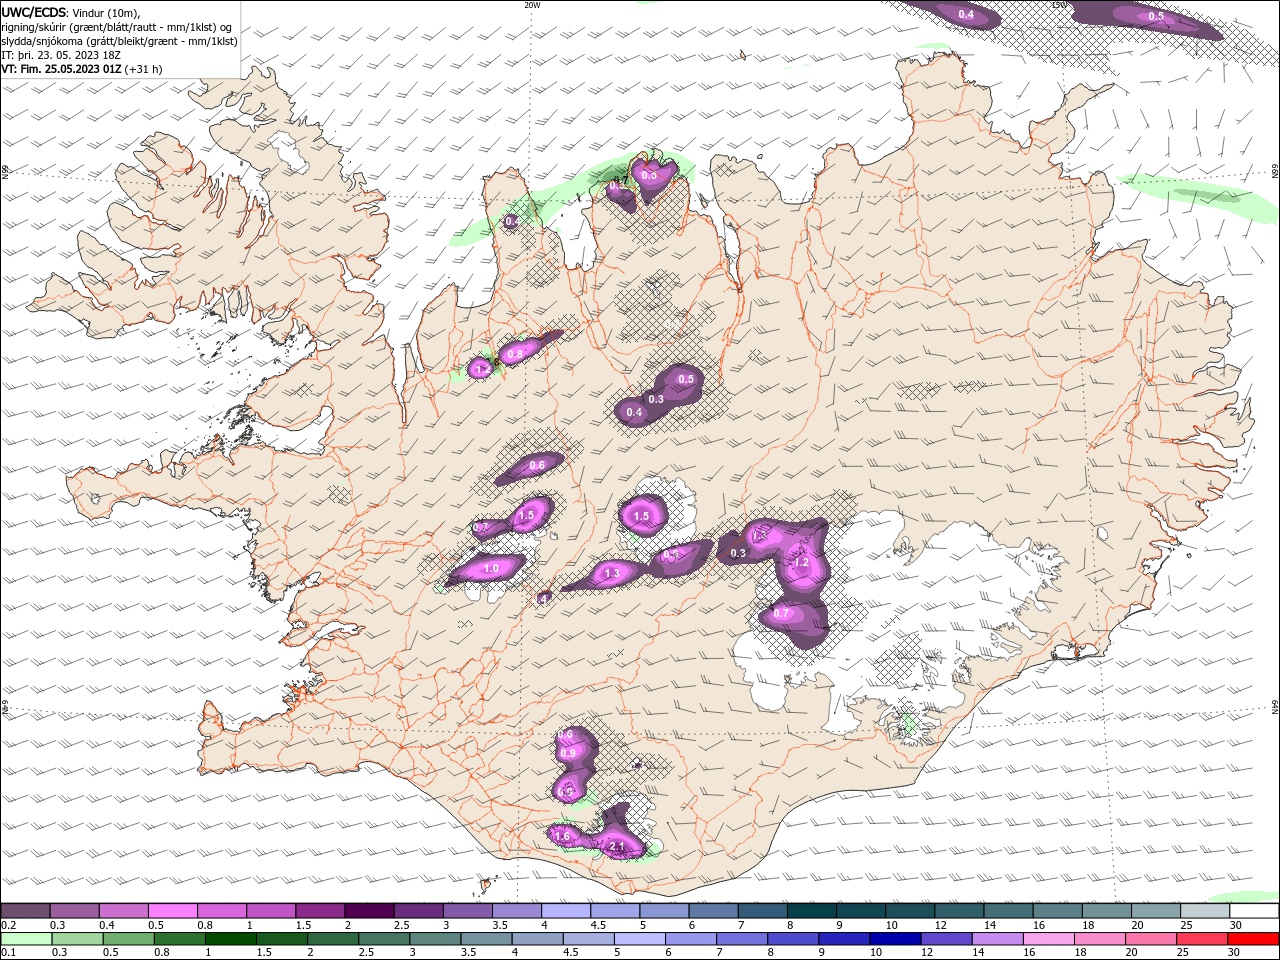Pick the dark teal 8–9 snow swatch
The height and width of the screenshot is (960, 1280).
[811, 911]
